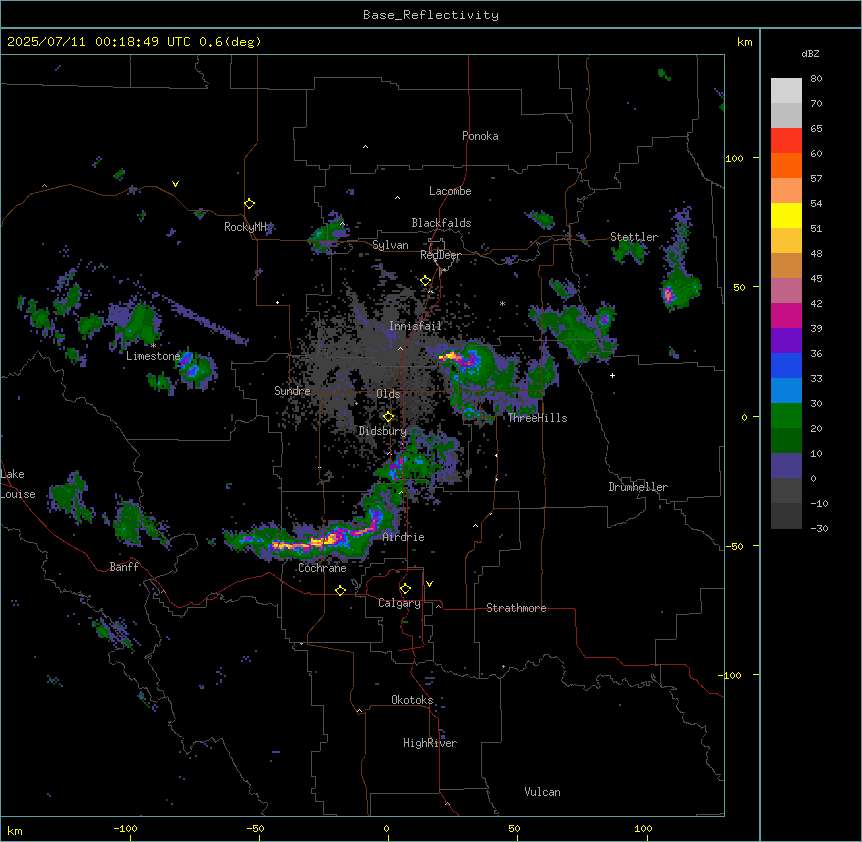The image size is (862, 842).
Task: Click the Lacombe city label
Action: [450, 191]
